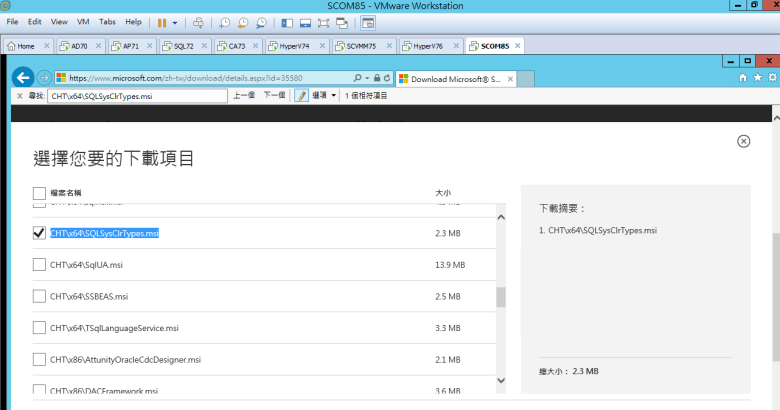This screenshot has width=780, height=410.
Task: Open the VMware power dropdown arrow
Action: [176, 21]
